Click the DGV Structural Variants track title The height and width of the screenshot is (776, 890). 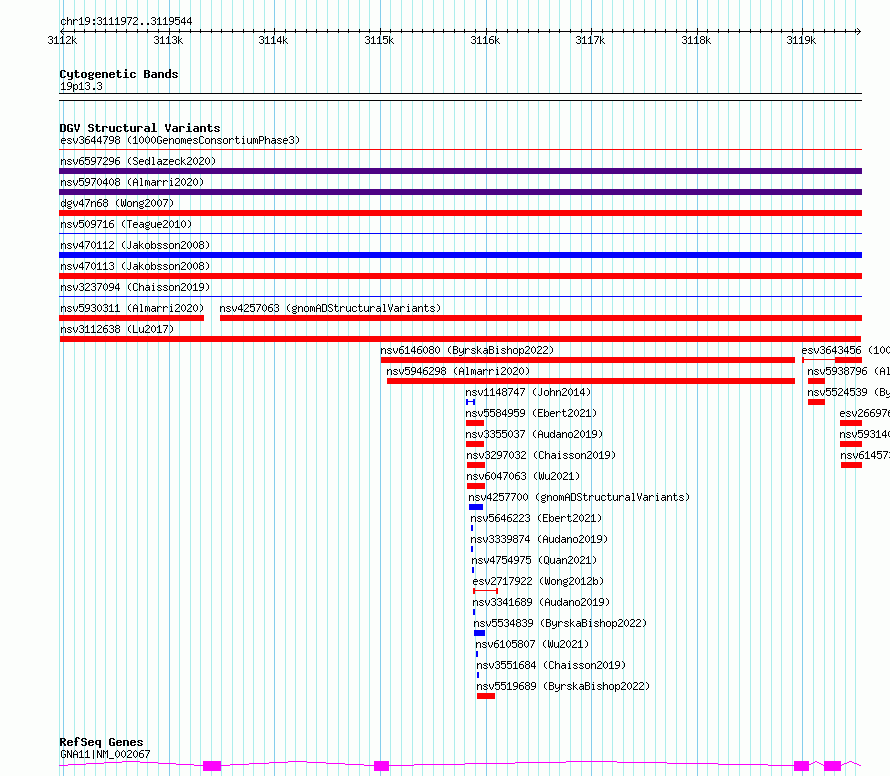140,128
